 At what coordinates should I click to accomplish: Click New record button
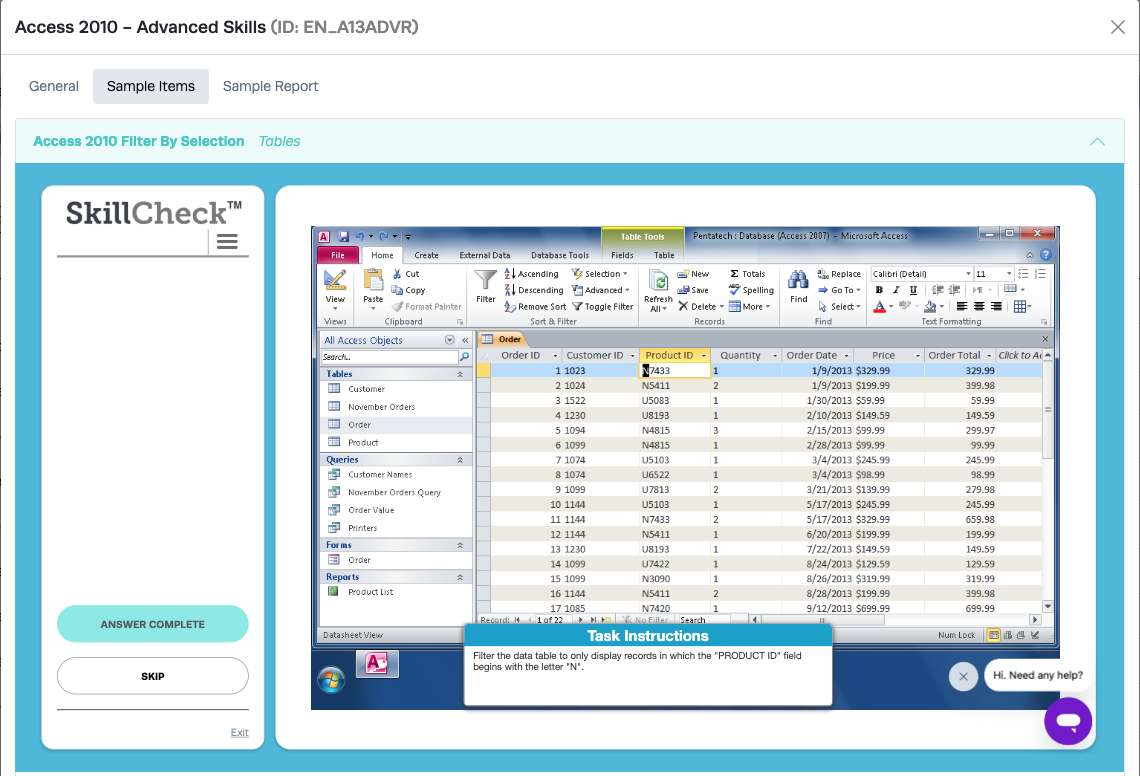coord(693,274)
